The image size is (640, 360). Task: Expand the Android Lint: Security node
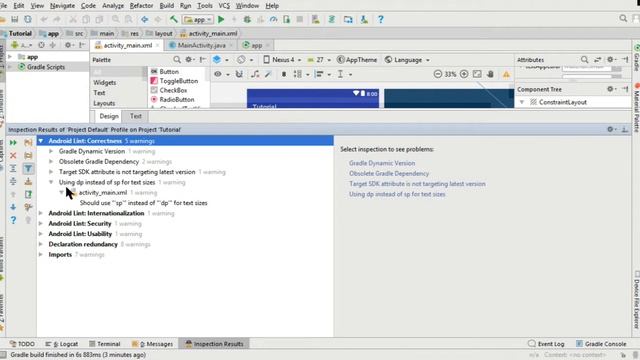coord(41,224)
